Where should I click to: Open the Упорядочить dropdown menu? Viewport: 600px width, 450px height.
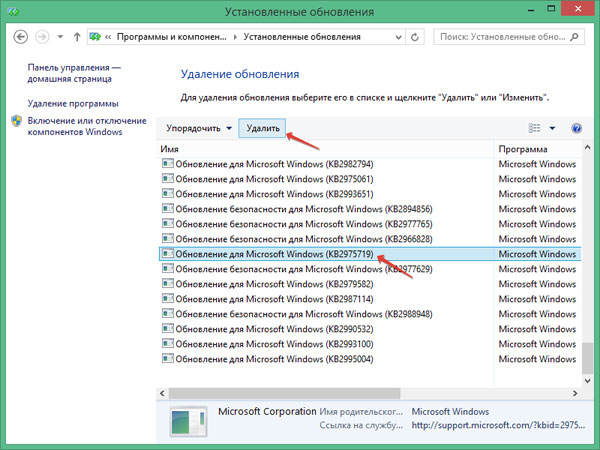[x=199, y=128]
